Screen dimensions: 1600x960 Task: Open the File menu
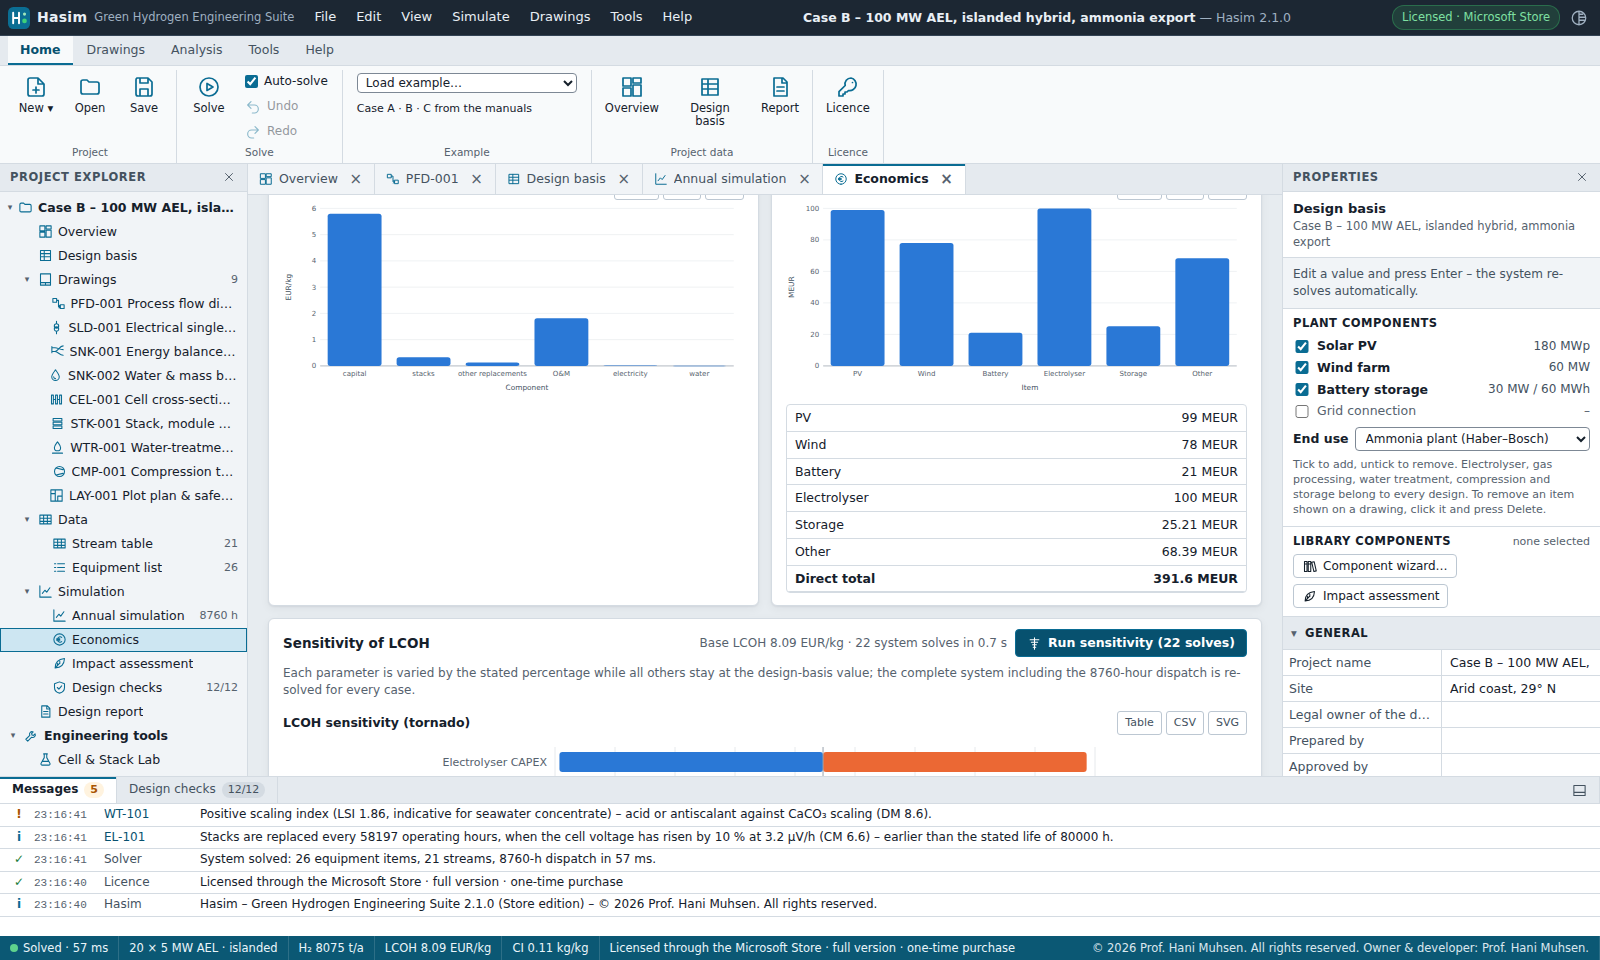pos(325,17)
